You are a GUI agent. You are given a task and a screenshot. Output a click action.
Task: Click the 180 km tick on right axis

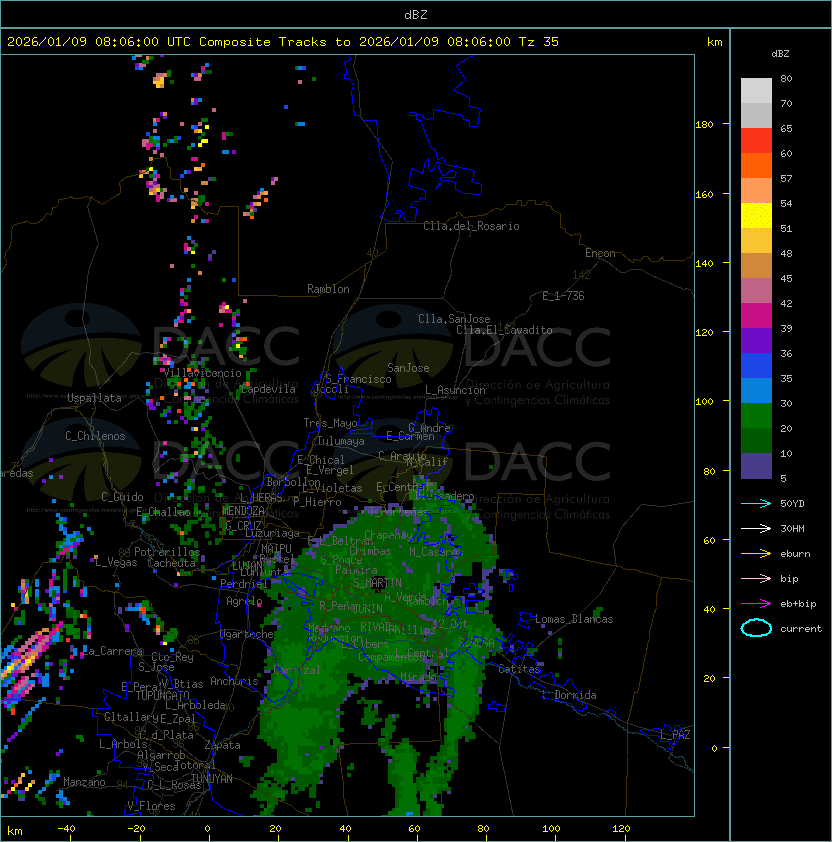[x=704, y=124]
